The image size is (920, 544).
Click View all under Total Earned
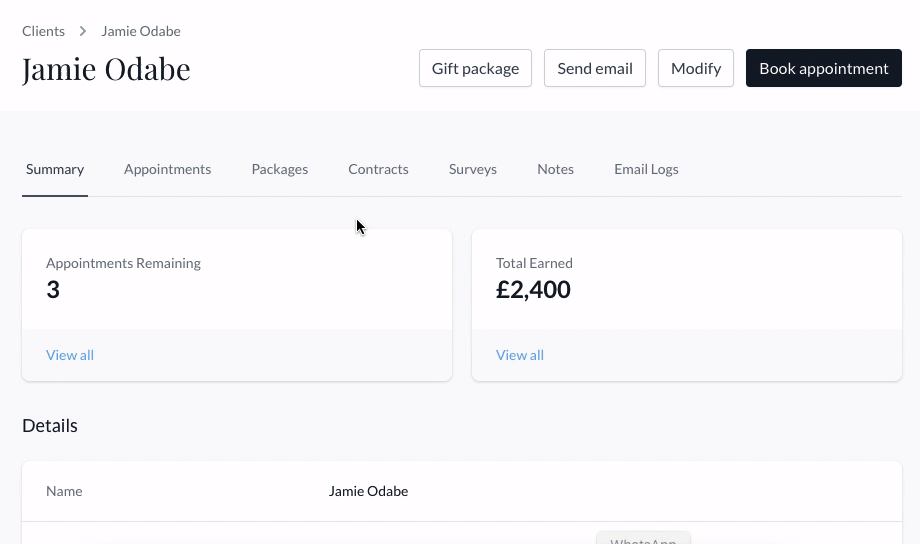[520, 355]
